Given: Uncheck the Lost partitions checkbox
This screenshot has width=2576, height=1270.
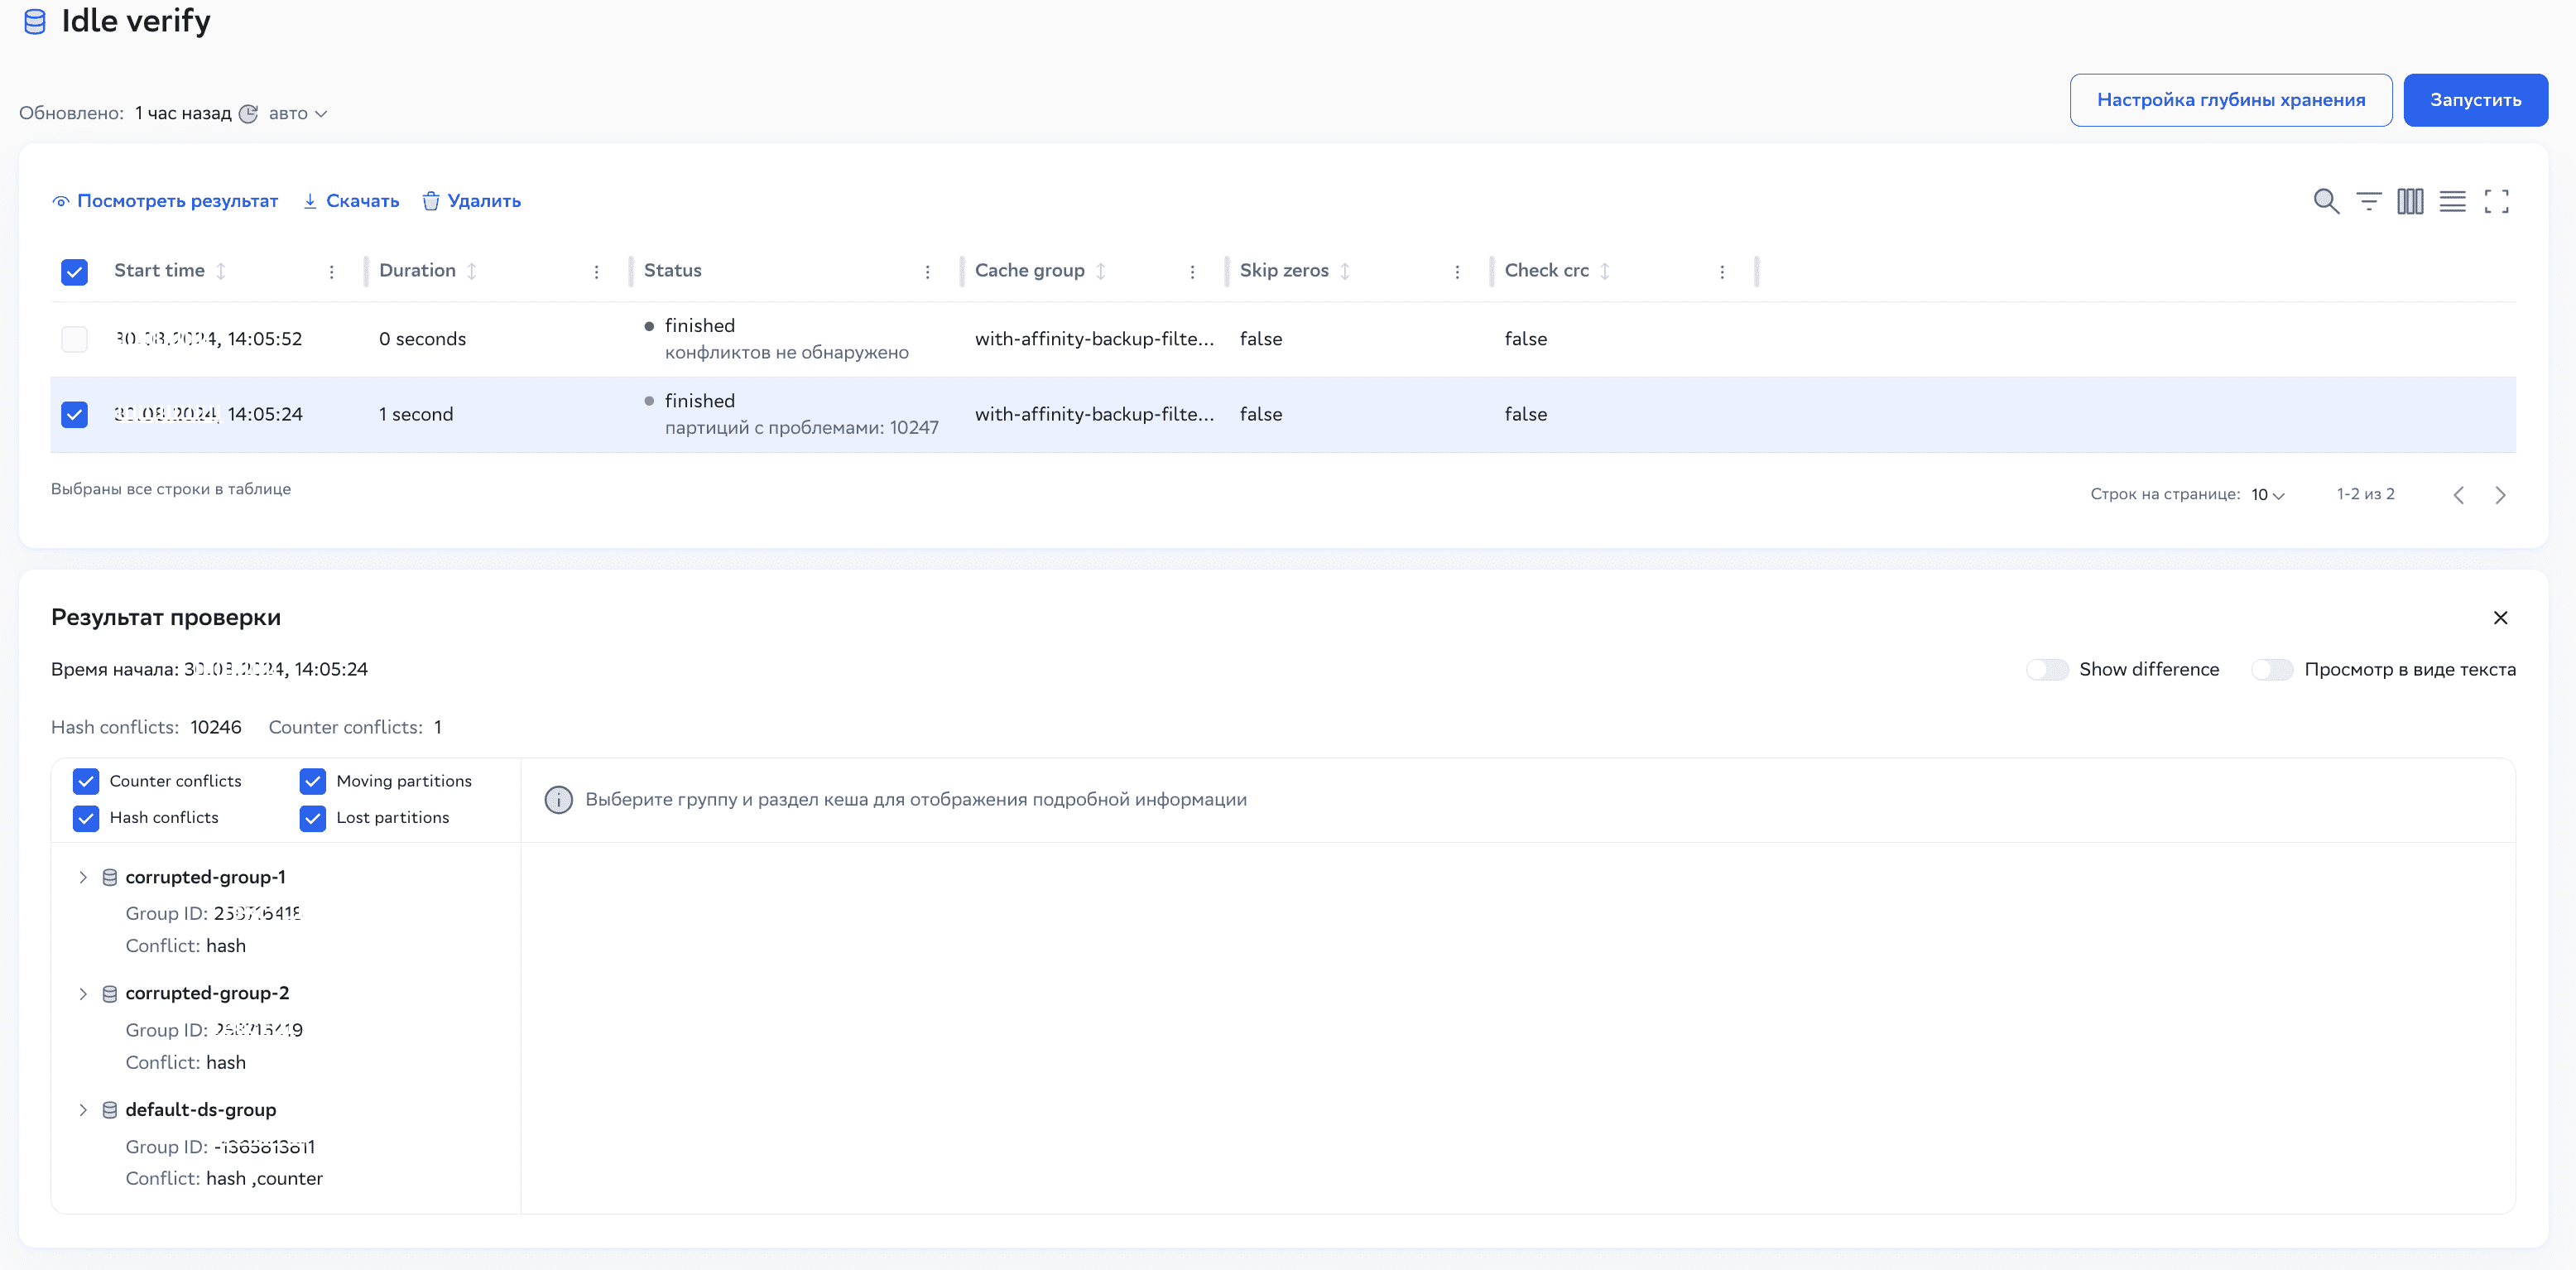Looking at the screenshot, I should coord(312,818).
